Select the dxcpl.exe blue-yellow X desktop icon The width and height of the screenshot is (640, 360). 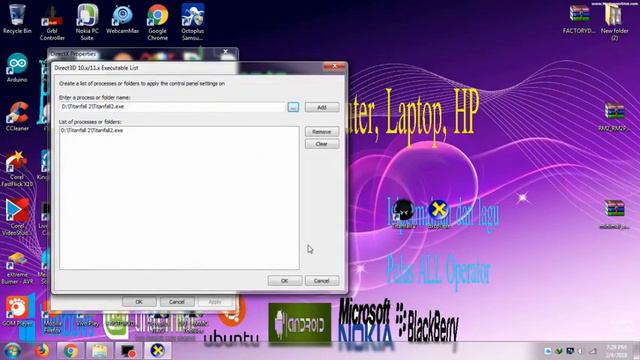[438, 214]
